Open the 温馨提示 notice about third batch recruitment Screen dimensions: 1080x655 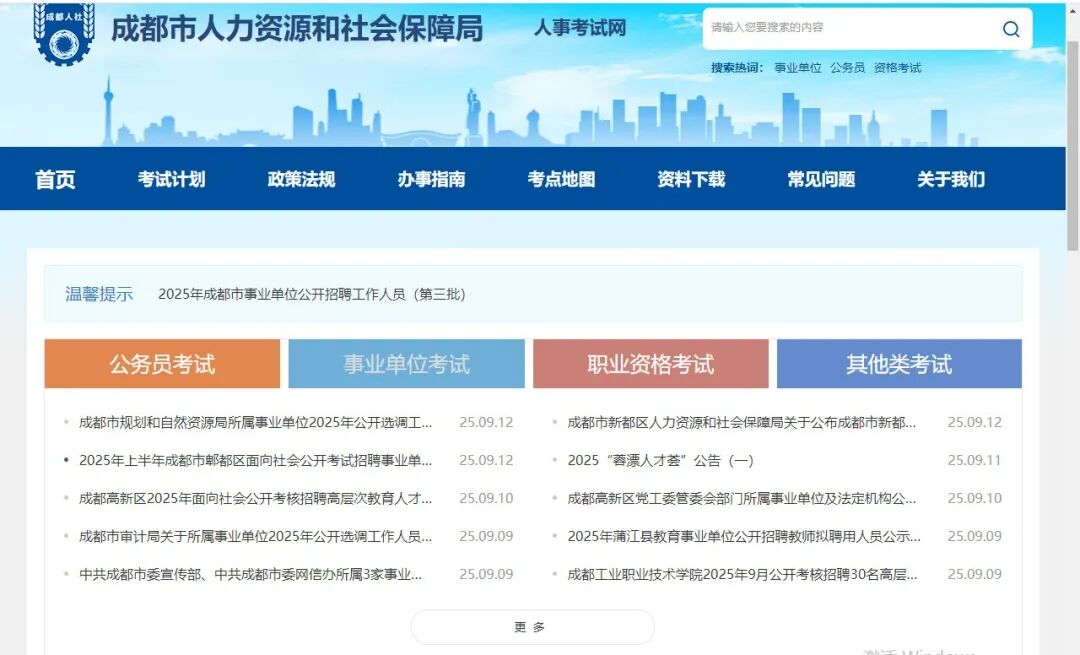tap(314, 294)
